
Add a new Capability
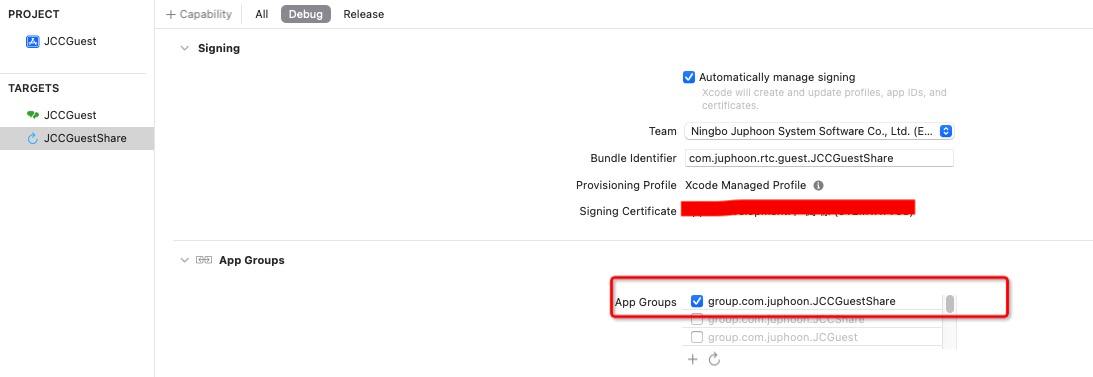(x=199, y=14)
